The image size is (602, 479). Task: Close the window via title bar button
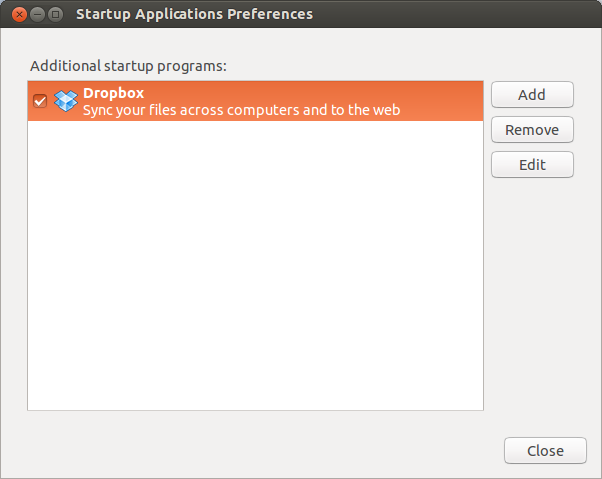pos(17,15)
